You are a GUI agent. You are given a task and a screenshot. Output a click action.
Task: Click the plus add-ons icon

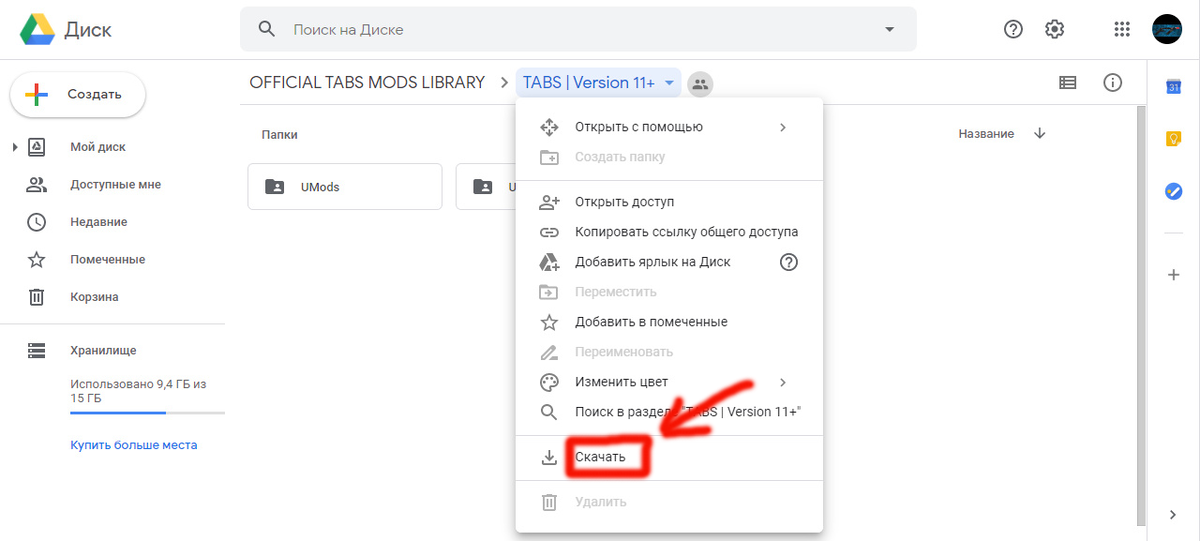pyautogui.click(x=1174, y=274)
